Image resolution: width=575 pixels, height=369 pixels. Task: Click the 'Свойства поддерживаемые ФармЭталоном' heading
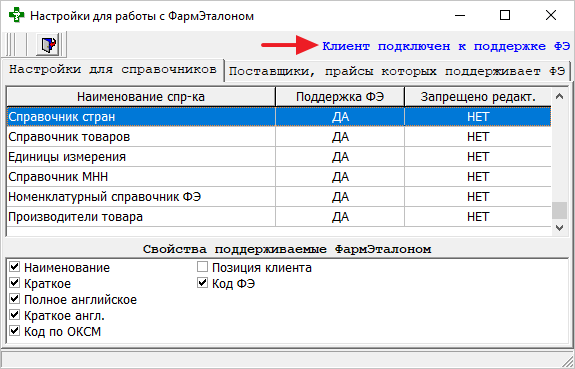pyautogui.click(x=287, y=249)
